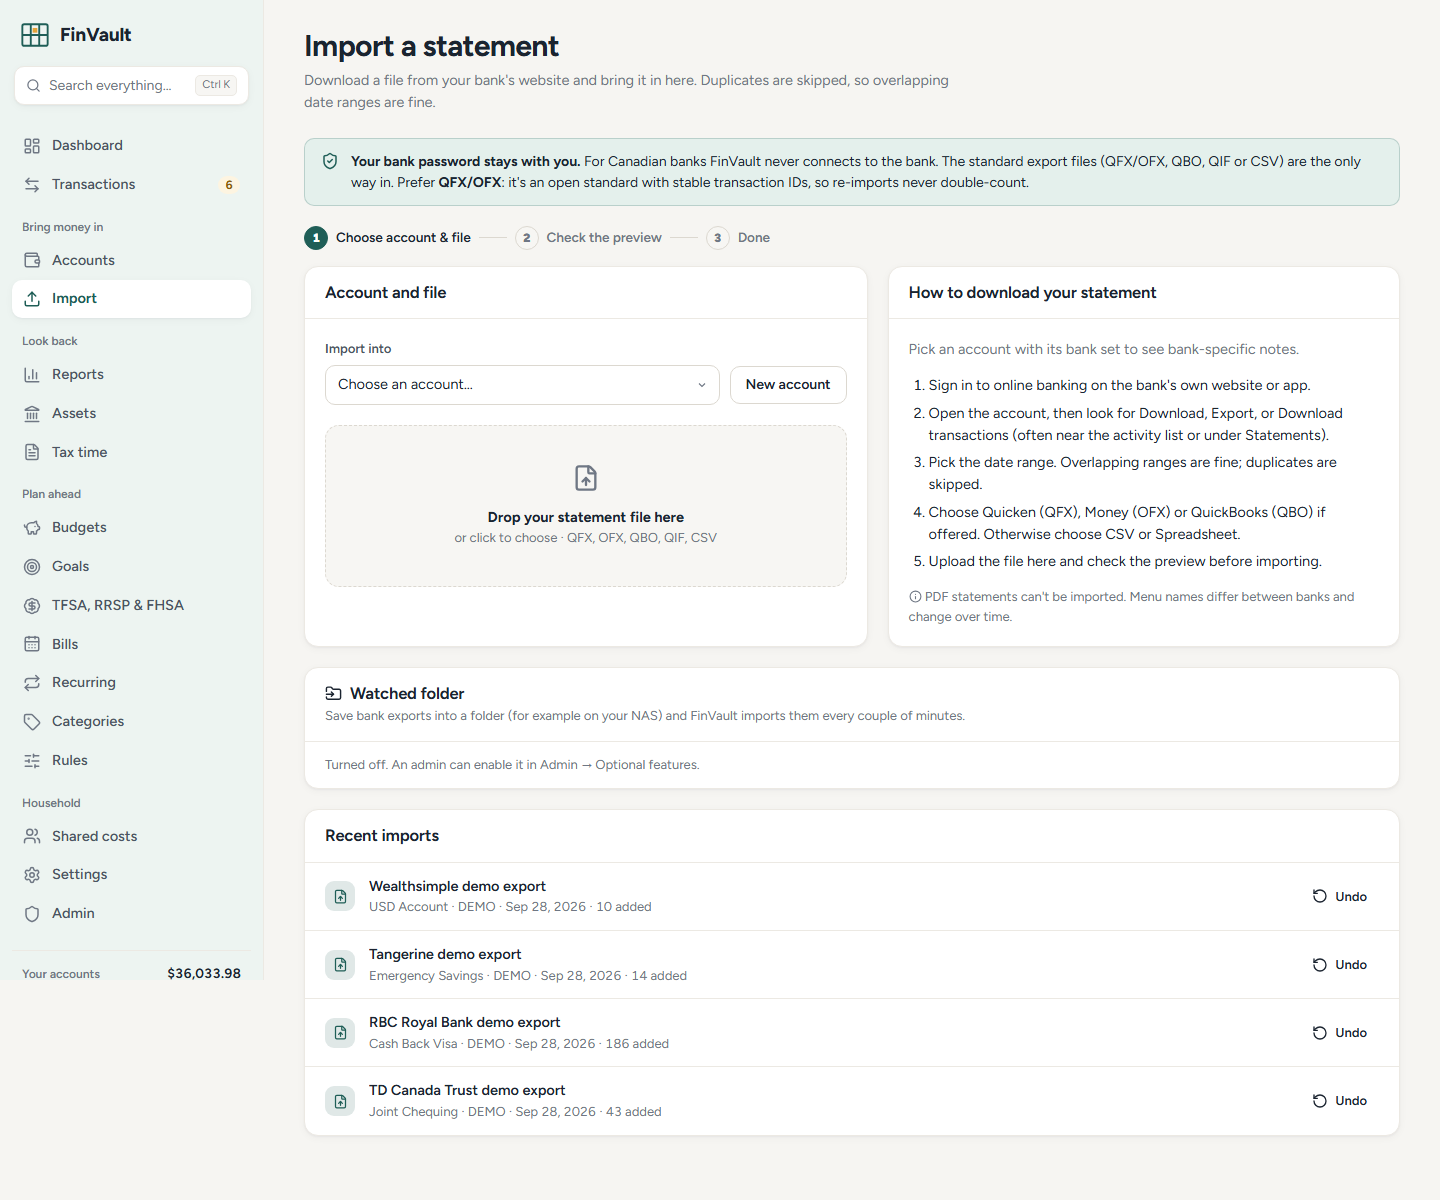The height and width of the screenshot is (1200, 1440).
Task: Click the Categories tag icon
Action: point(32,722)
